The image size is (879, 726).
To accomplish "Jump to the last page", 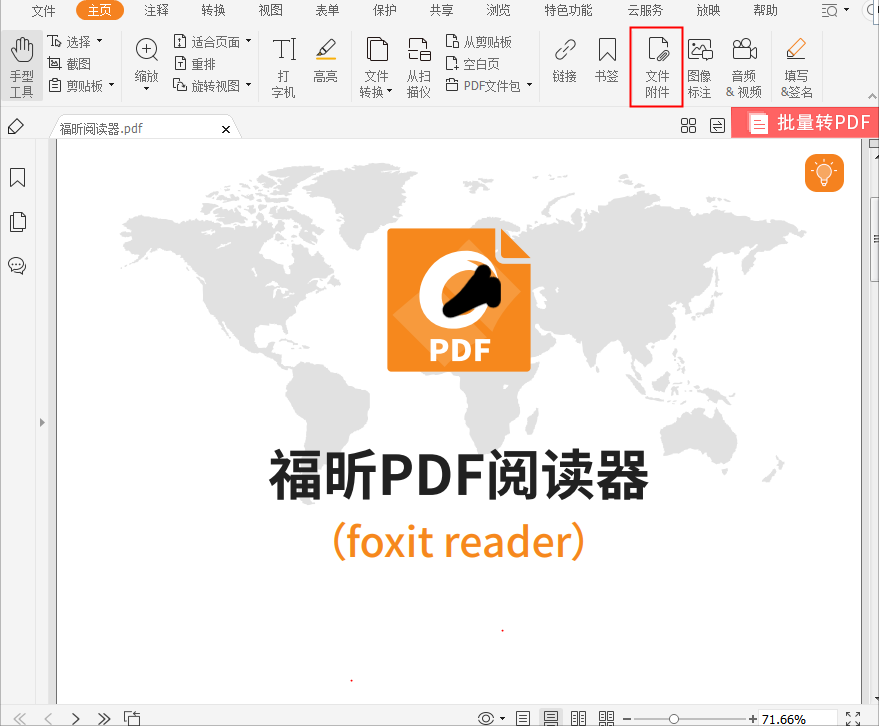I will coord(104,718).
